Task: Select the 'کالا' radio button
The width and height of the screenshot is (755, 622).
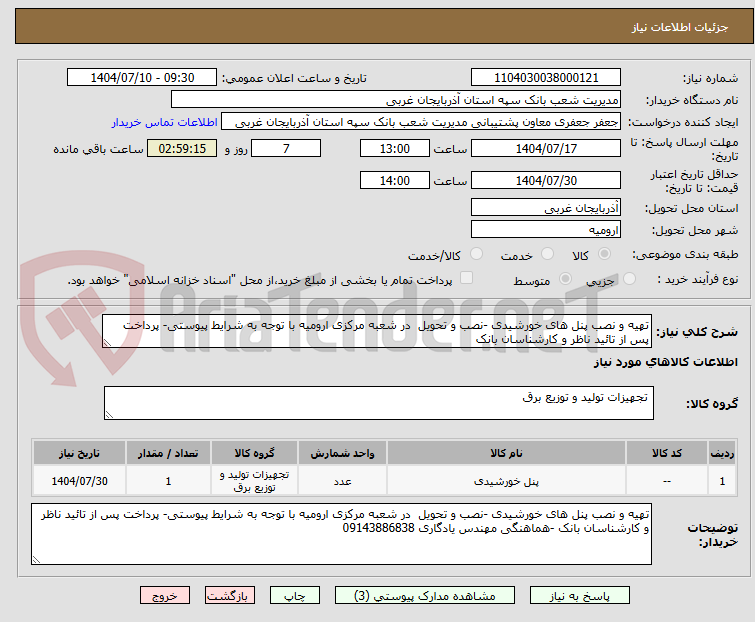Action: pyautogui.click(x=604, y=254)
